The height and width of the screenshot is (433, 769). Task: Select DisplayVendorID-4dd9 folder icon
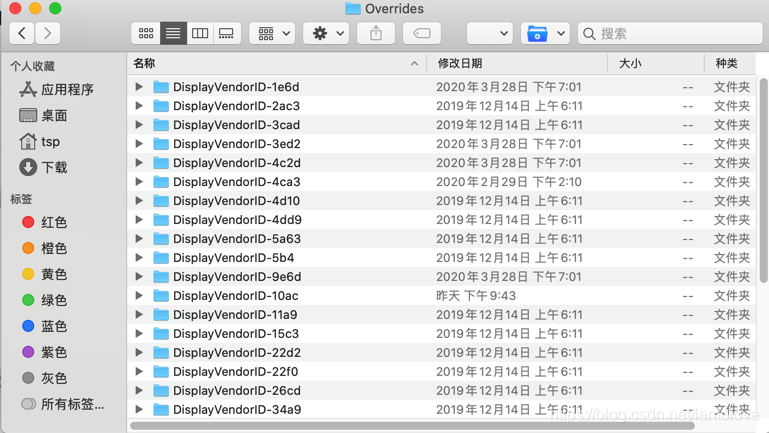(x=161, y=220)
